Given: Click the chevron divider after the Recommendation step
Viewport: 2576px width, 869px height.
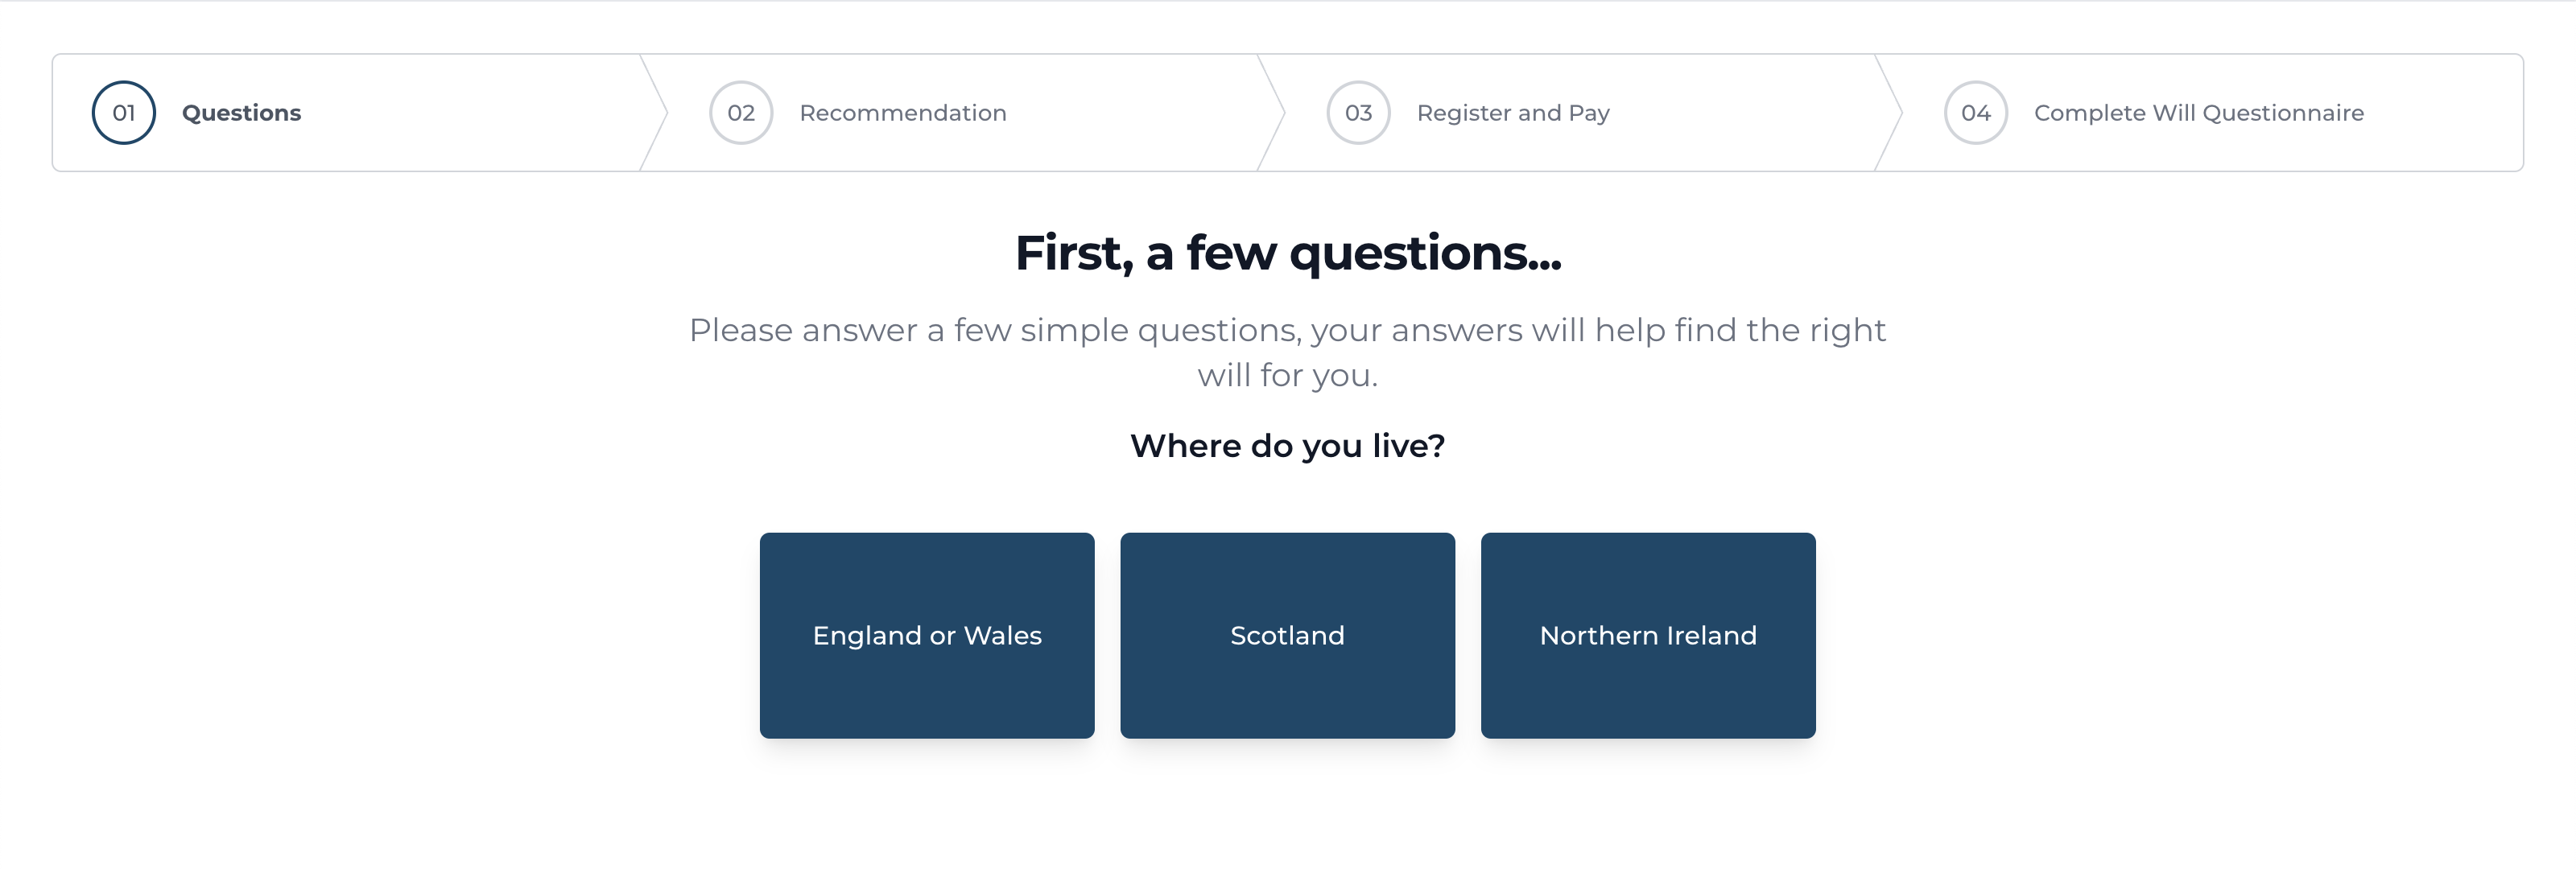Looking at the screenshot, I should [1273, 113].
